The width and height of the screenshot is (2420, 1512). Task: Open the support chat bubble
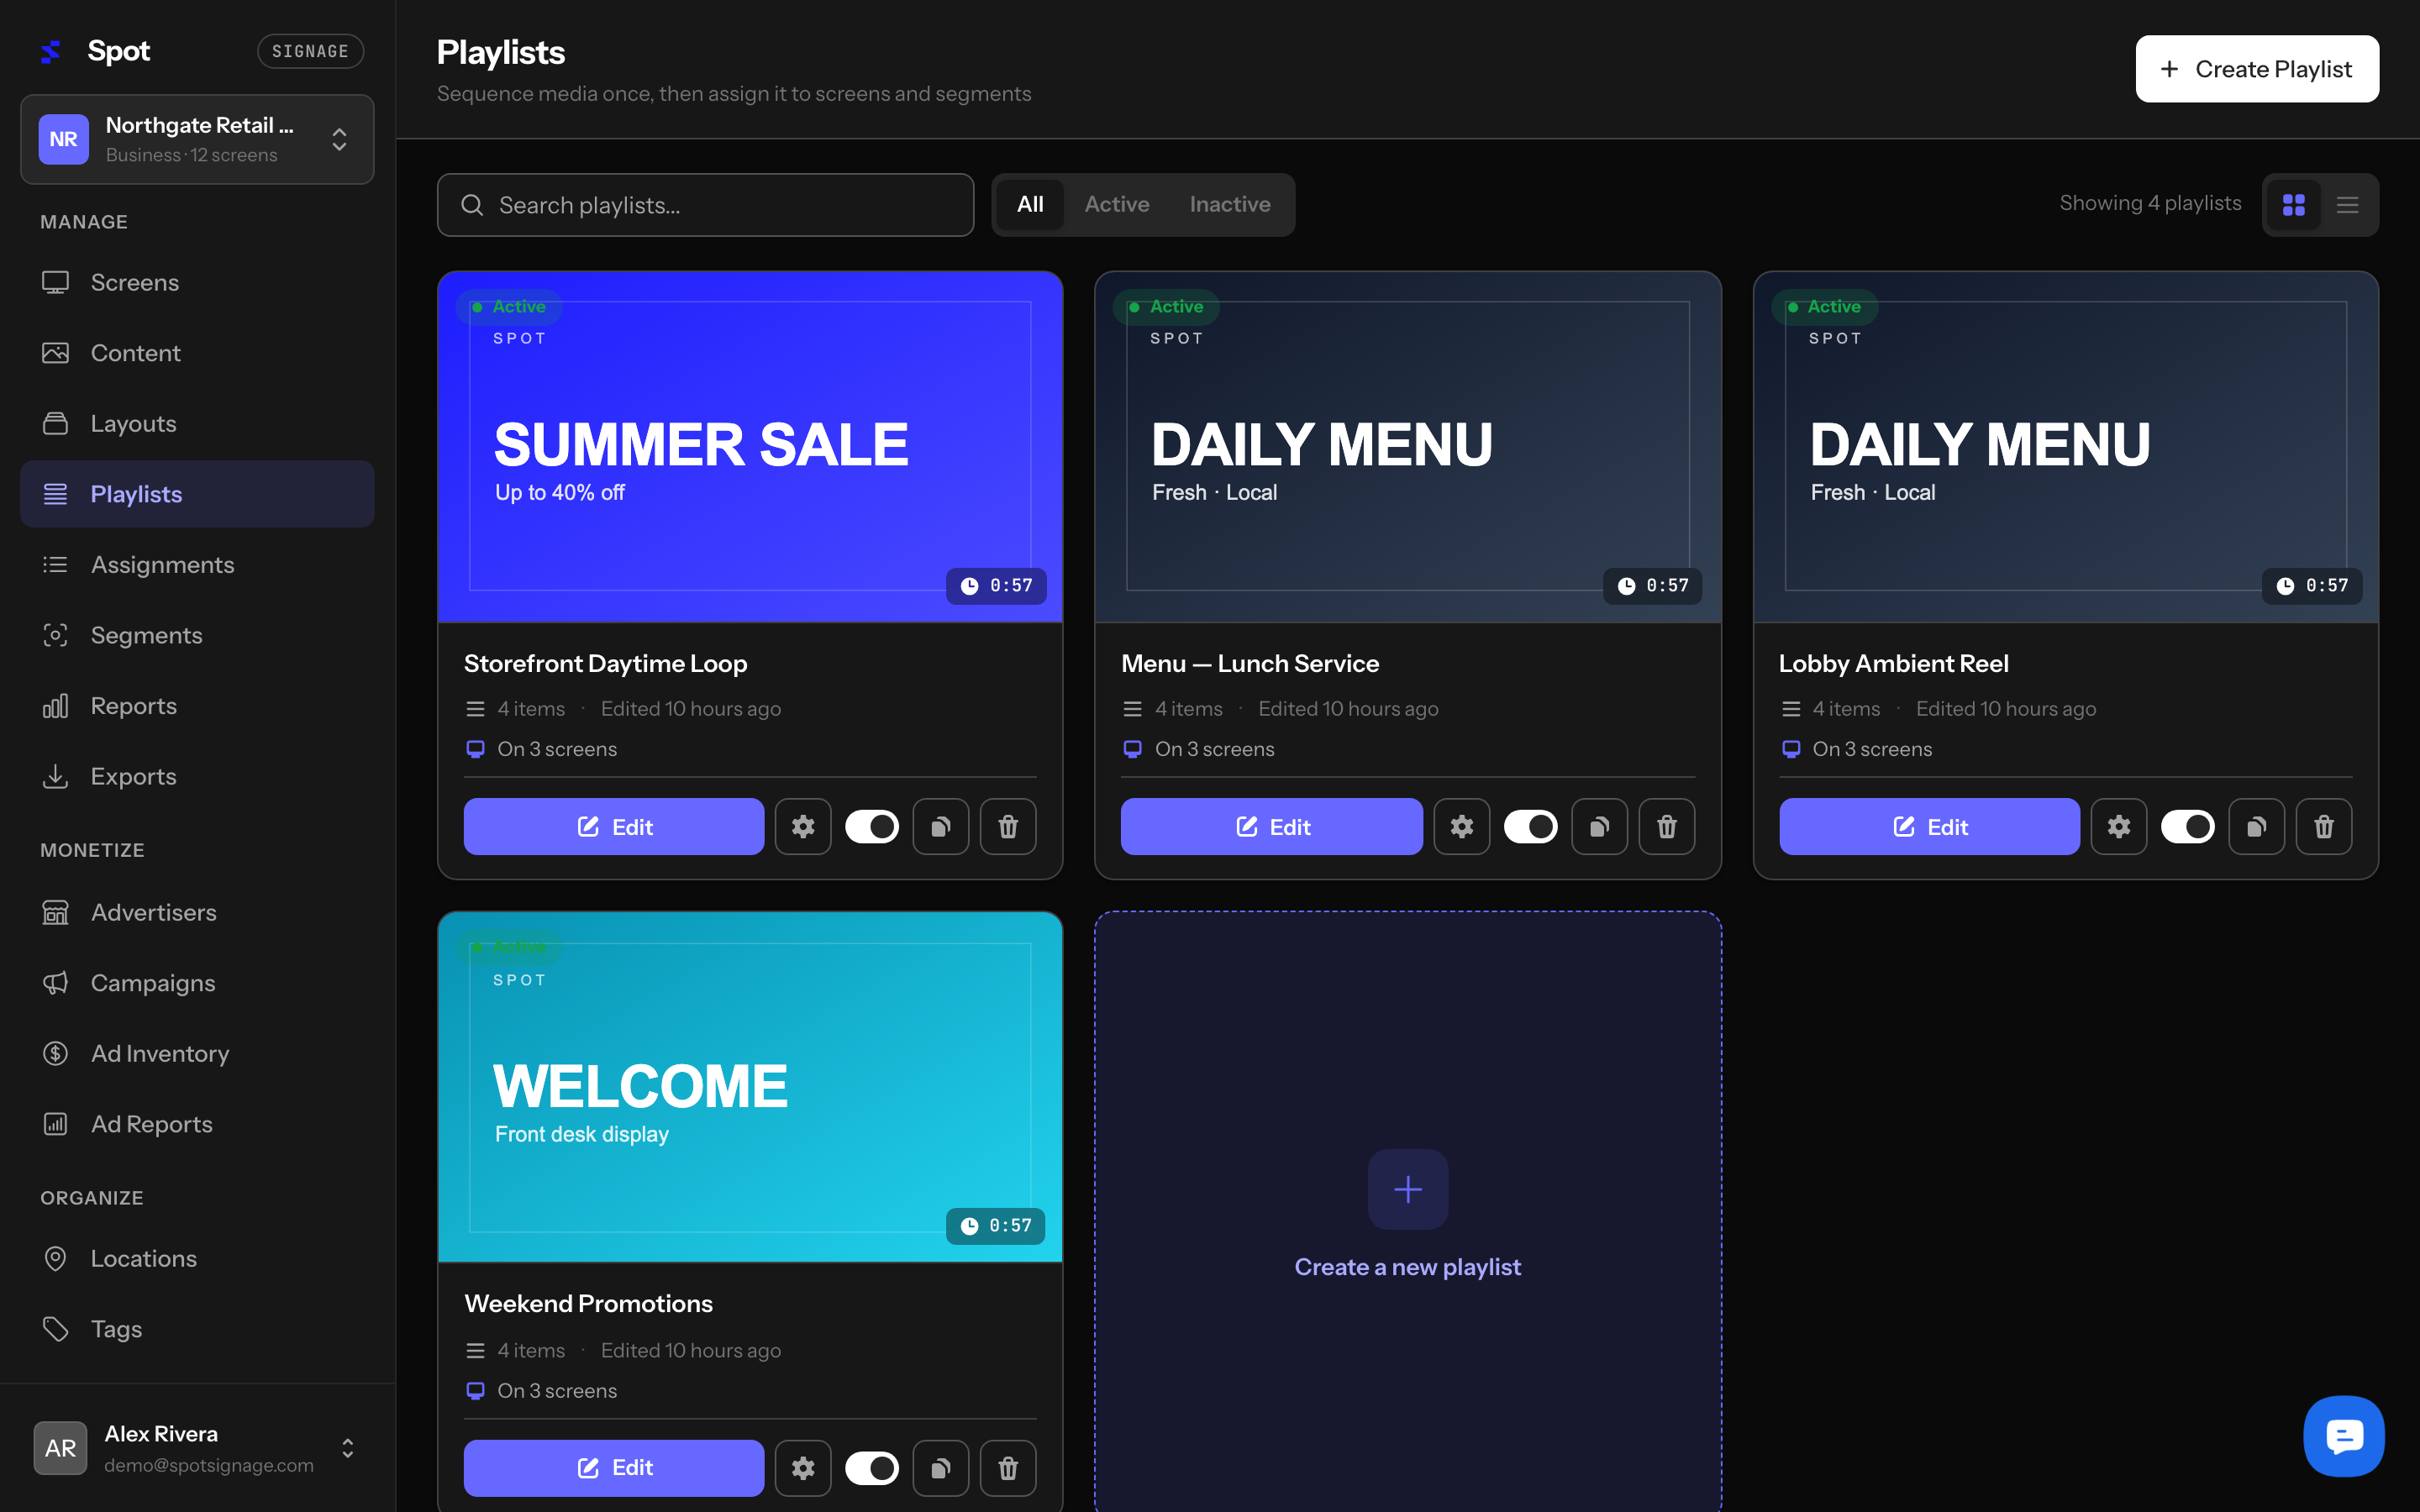[x=2343, y=1436]
